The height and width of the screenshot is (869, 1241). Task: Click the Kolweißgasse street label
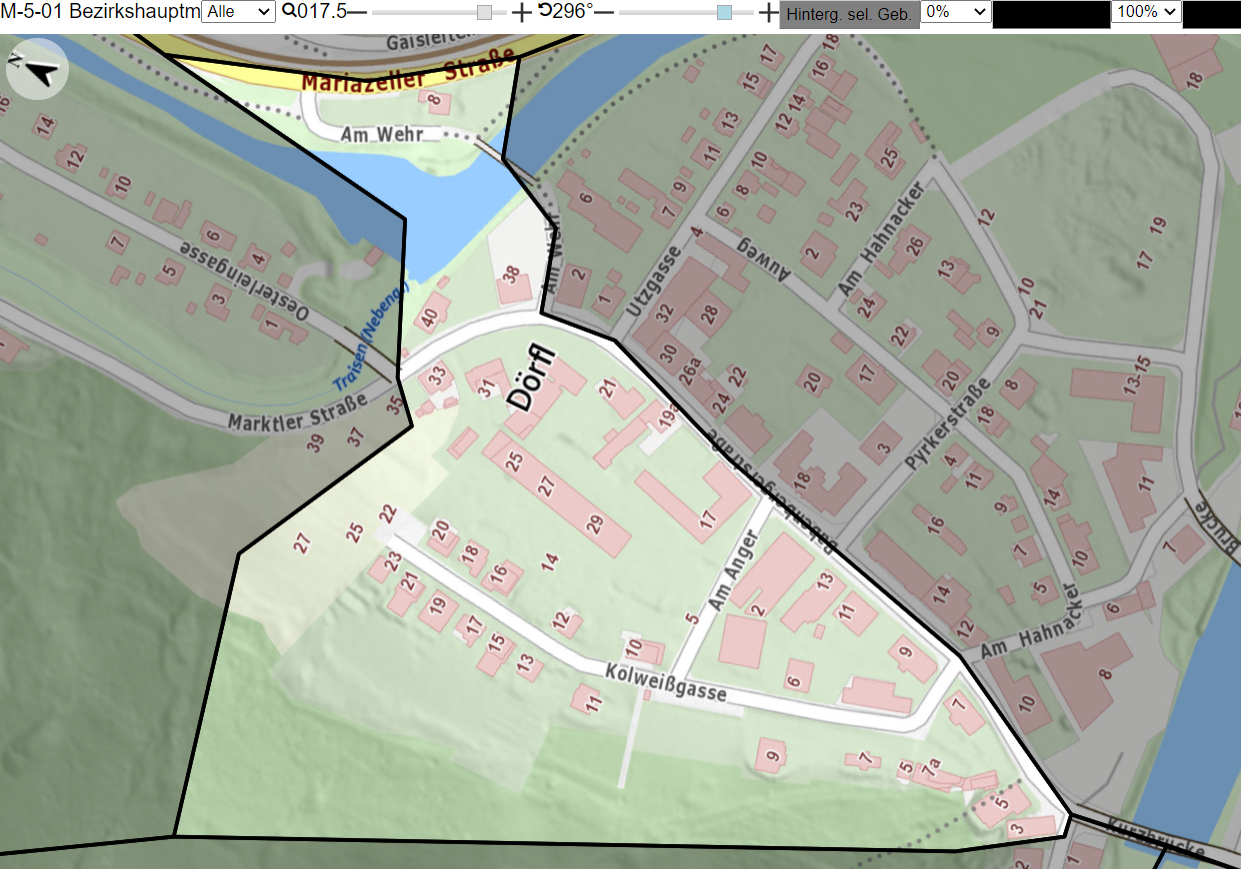[x=665, y=685]
